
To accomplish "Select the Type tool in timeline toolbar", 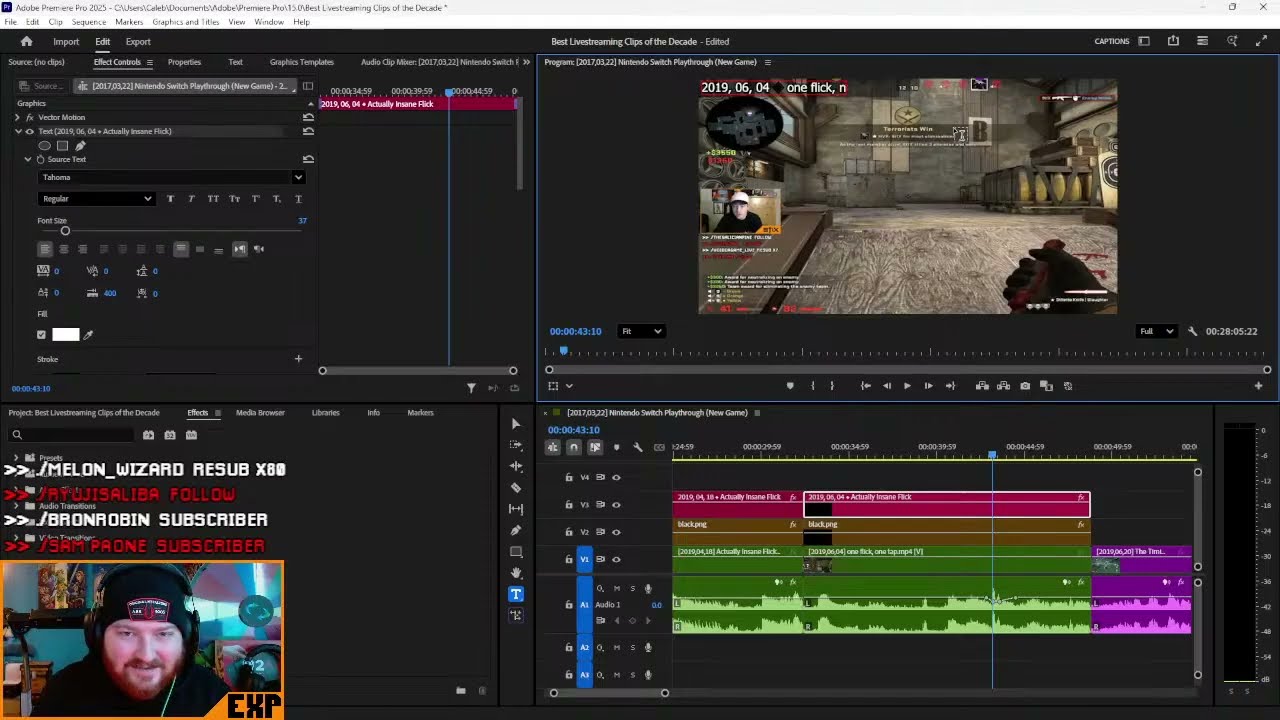I will coord(516,594).
